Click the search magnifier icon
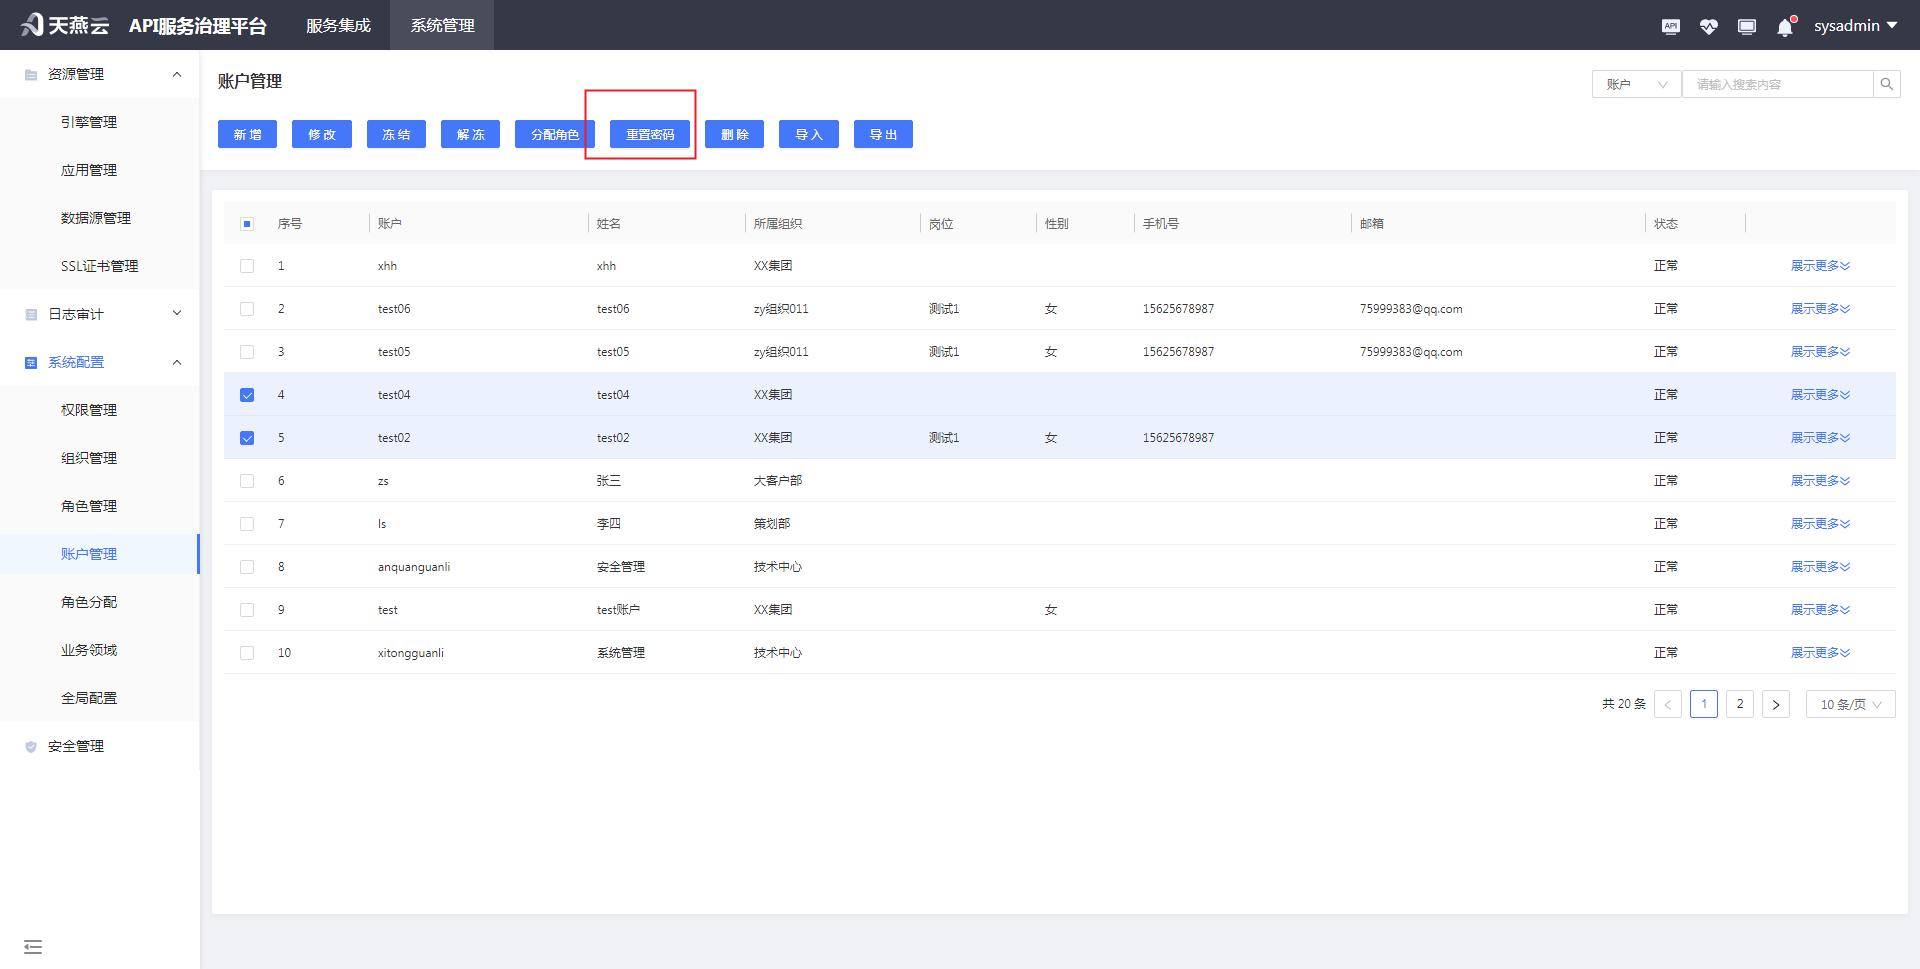The width and height of the screenshot is (1920, 969). [1886, 84]
